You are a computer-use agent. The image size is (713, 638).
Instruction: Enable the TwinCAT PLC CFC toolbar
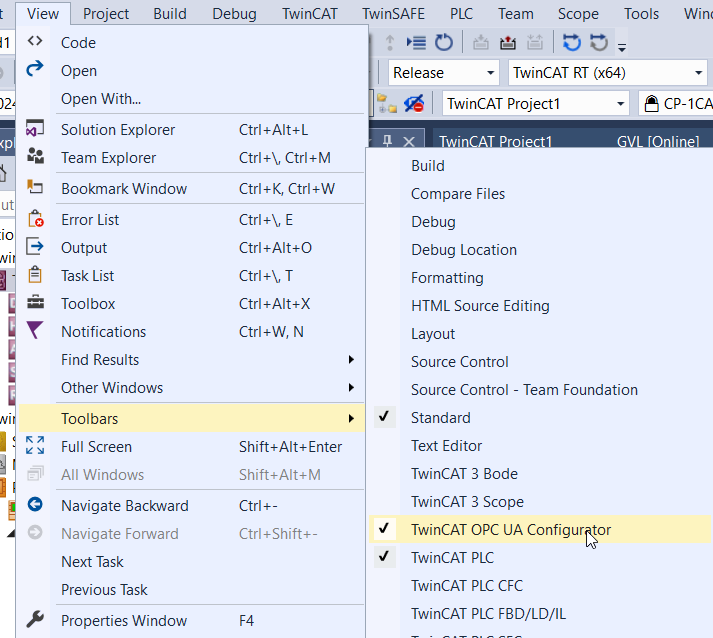click(540, 585)
